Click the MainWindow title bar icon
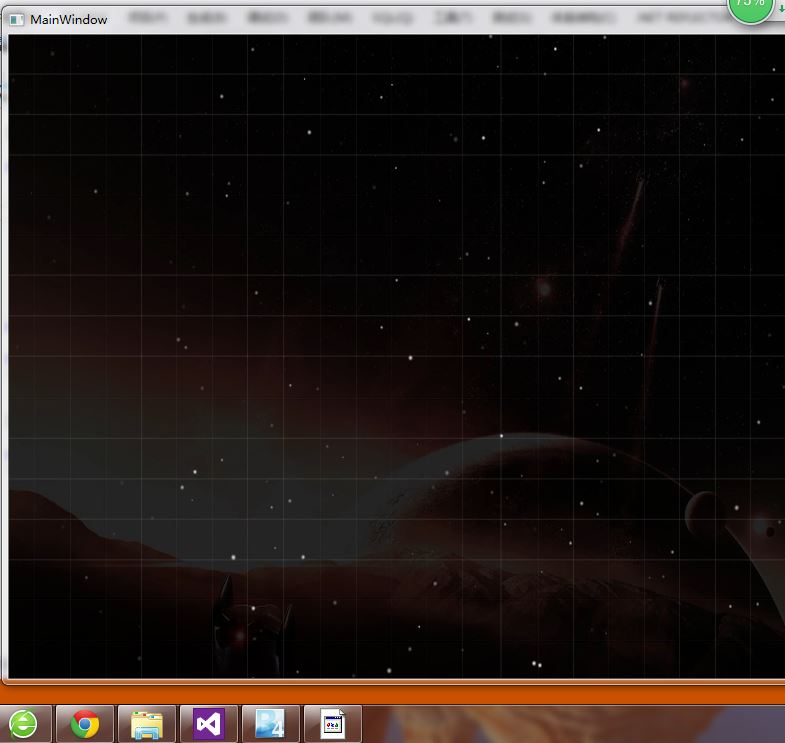 point(16,19)
